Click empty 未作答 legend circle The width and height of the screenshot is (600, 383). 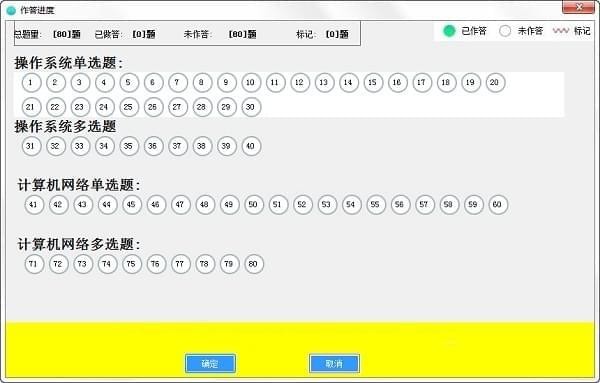505,31
